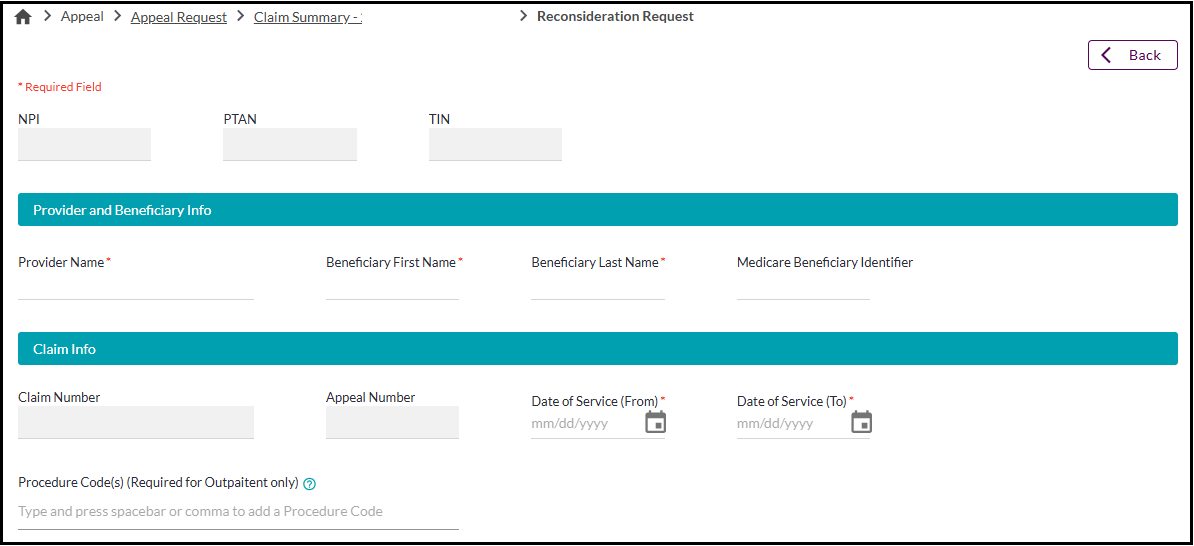Click the Procedure Code(s) entry field
1194x546 pixels.
click(x=238, y=512)
